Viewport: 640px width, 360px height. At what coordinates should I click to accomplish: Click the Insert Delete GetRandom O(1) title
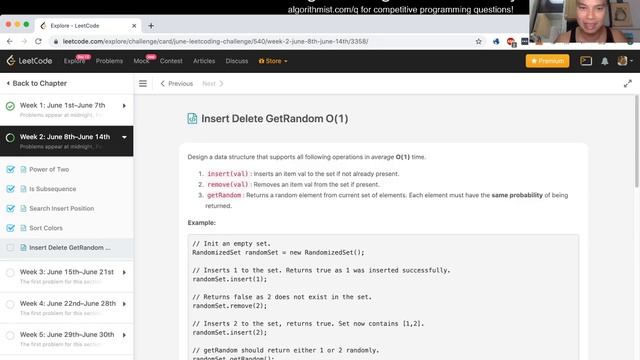coord(275,119)
